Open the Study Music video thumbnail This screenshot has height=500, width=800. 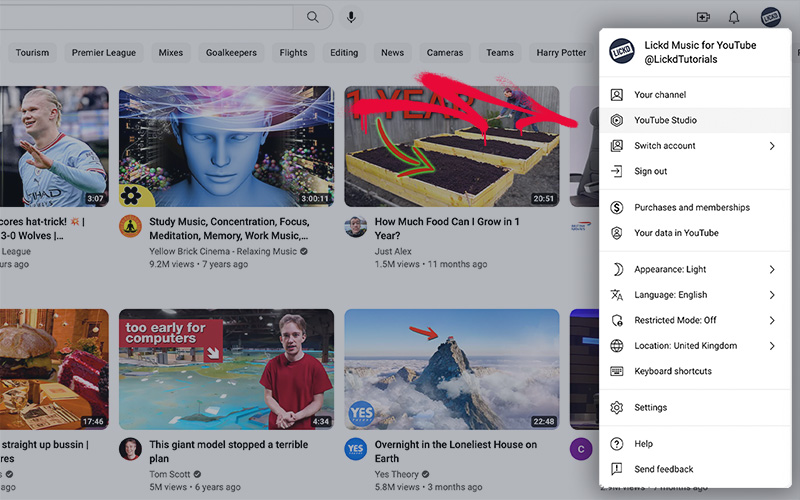coord(227,146)
